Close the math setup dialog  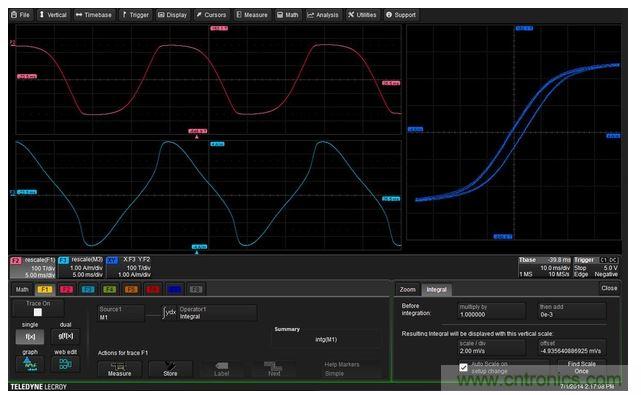tap(609, 288)
